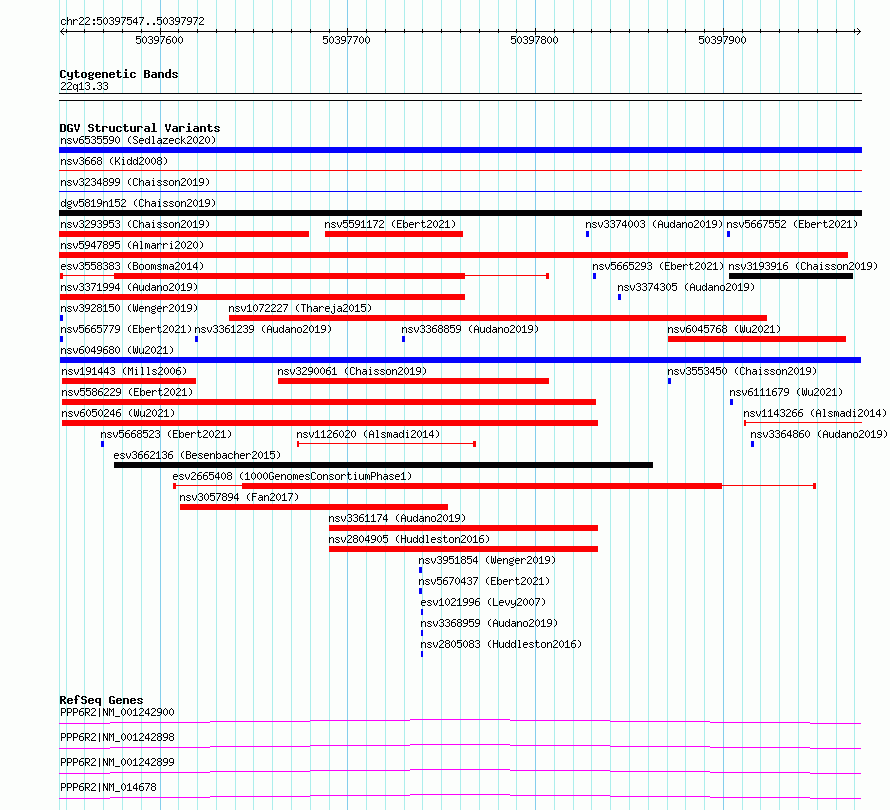Select nsv3928150 (Wenger2019) label
This screenshot has width=890, height=810.
tap(129, 308)
